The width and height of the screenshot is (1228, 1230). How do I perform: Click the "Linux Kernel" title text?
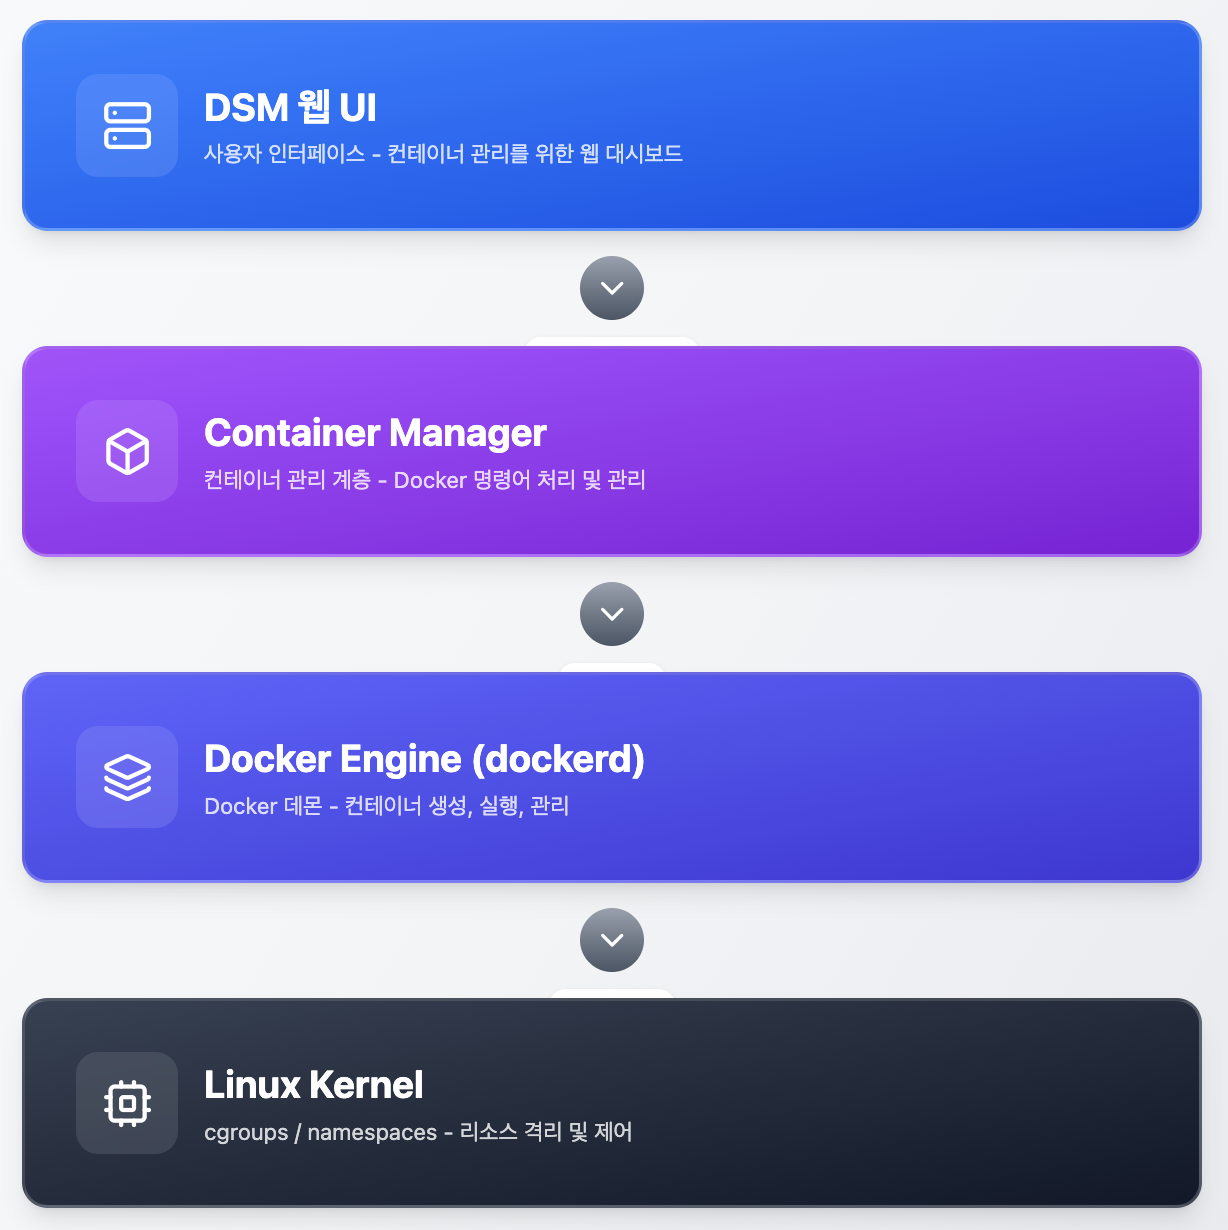(313, 1085)
